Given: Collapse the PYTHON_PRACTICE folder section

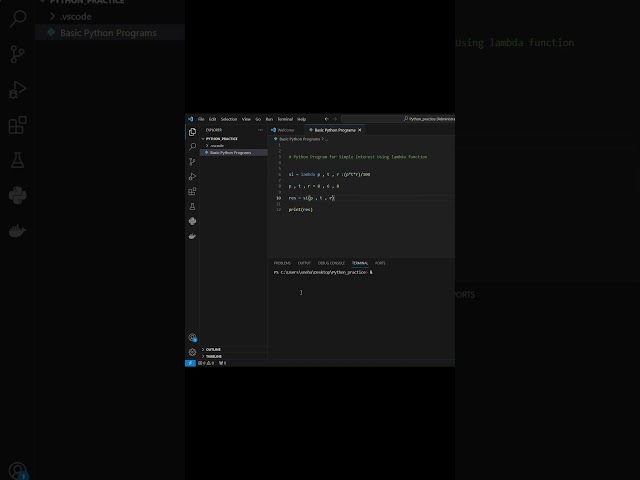Looking at the screenshot, I should (233, 139).
